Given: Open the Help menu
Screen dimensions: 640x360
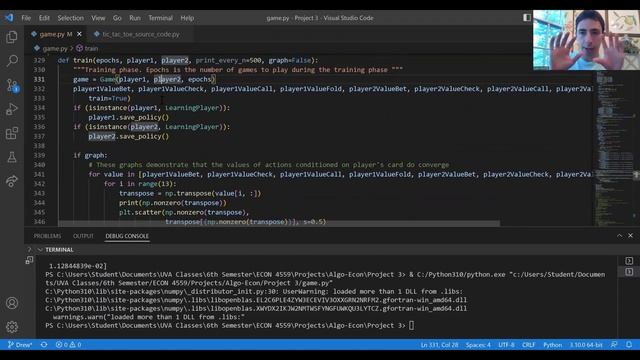Looking at the screenshot, I should click(187, 18).
